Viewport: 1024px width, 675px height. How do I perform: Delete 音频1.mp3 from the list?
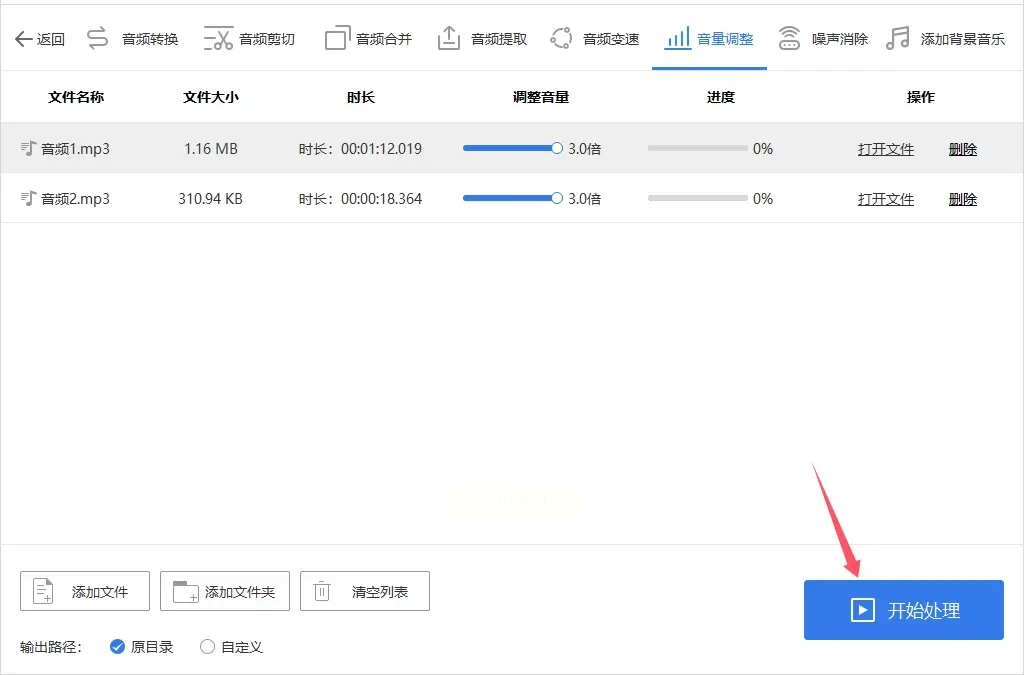point(963,149)
